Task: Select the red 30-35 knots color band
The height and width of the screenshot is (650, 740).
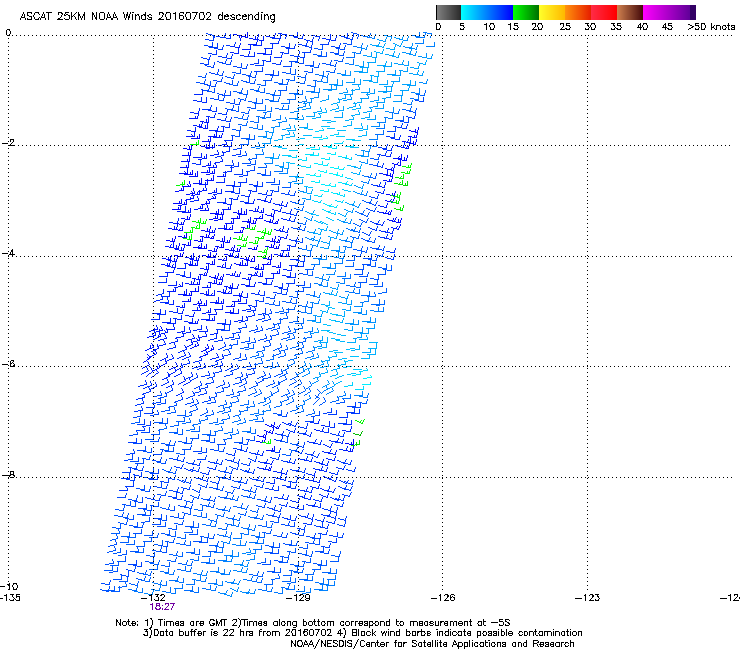Action: [604, 12]
